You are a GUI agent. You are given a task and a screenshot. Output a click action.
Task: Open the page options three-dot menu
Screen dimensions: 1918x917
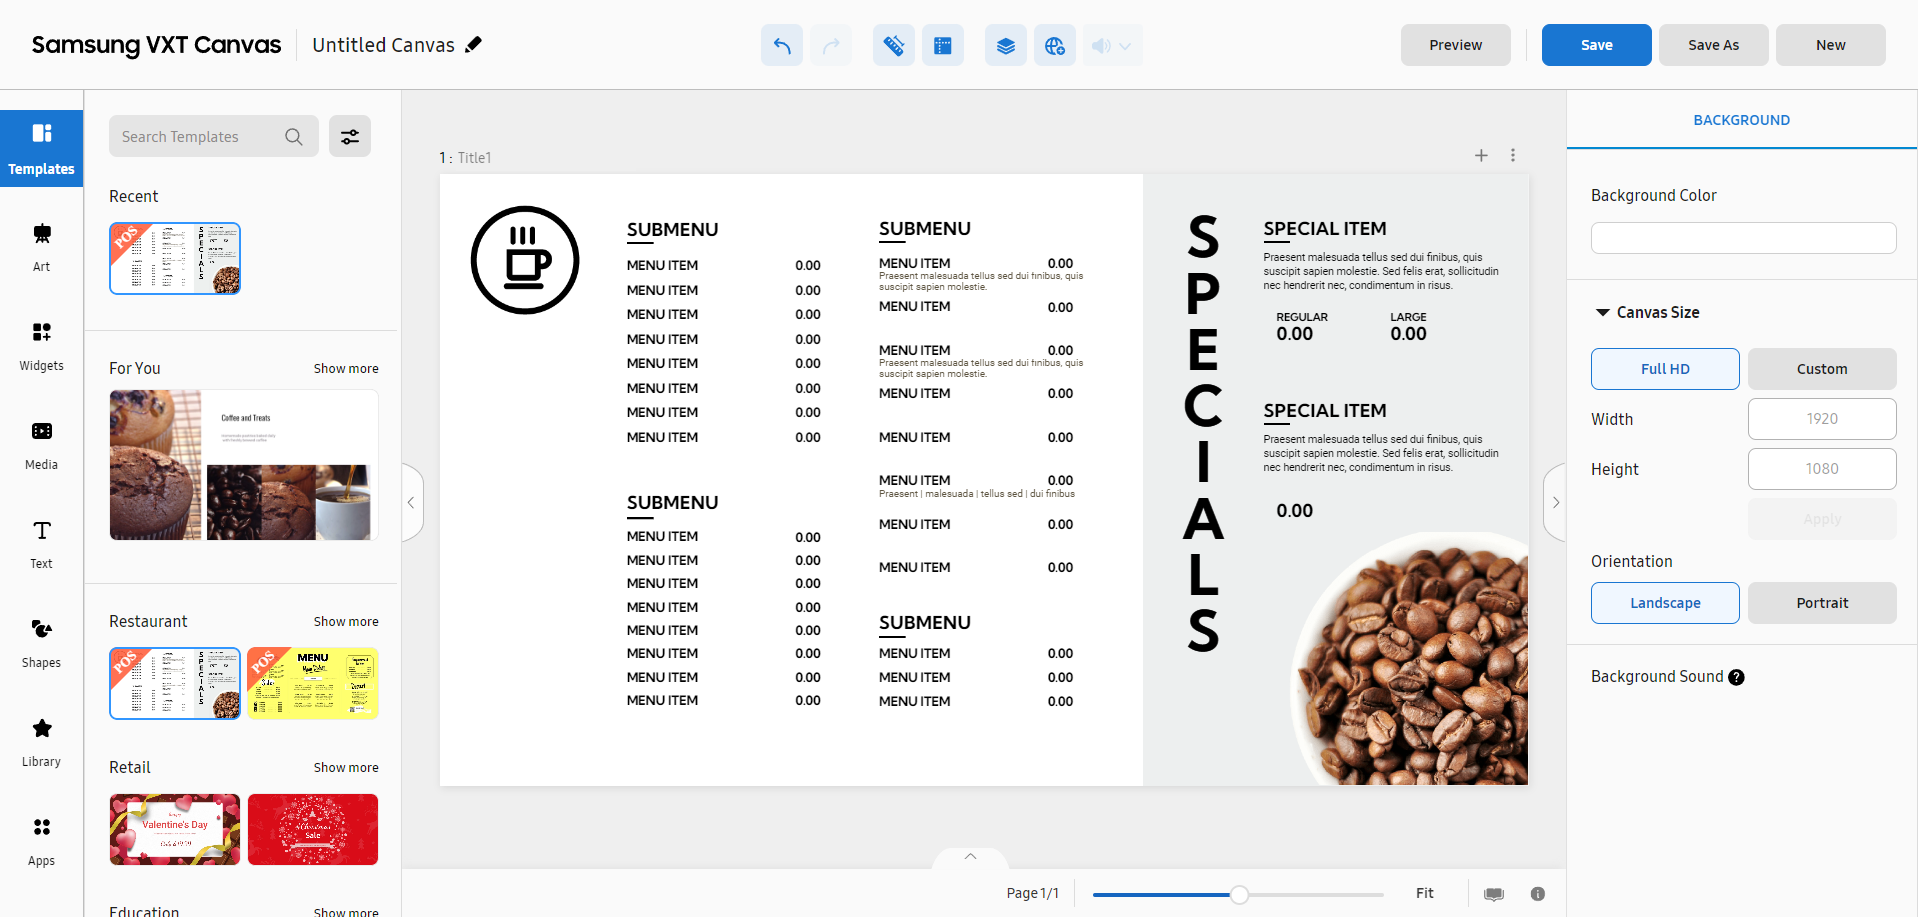coord(1513,155)
